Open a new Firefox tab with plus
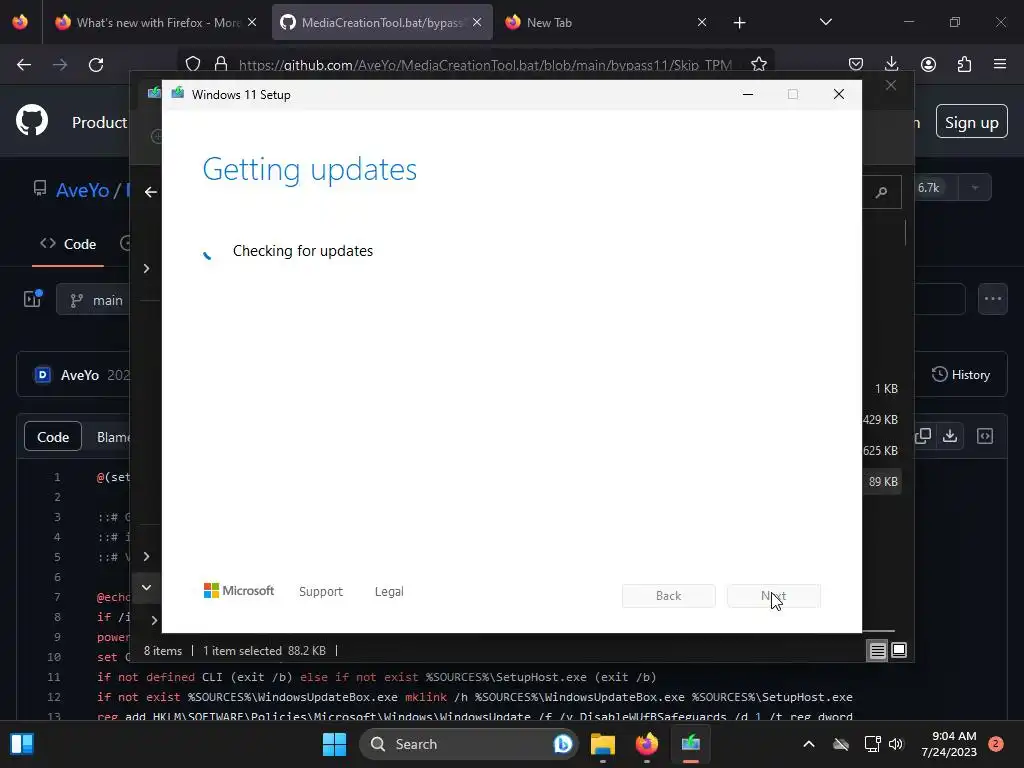Viewport: 1024px width, 768px height. (739, 23)
